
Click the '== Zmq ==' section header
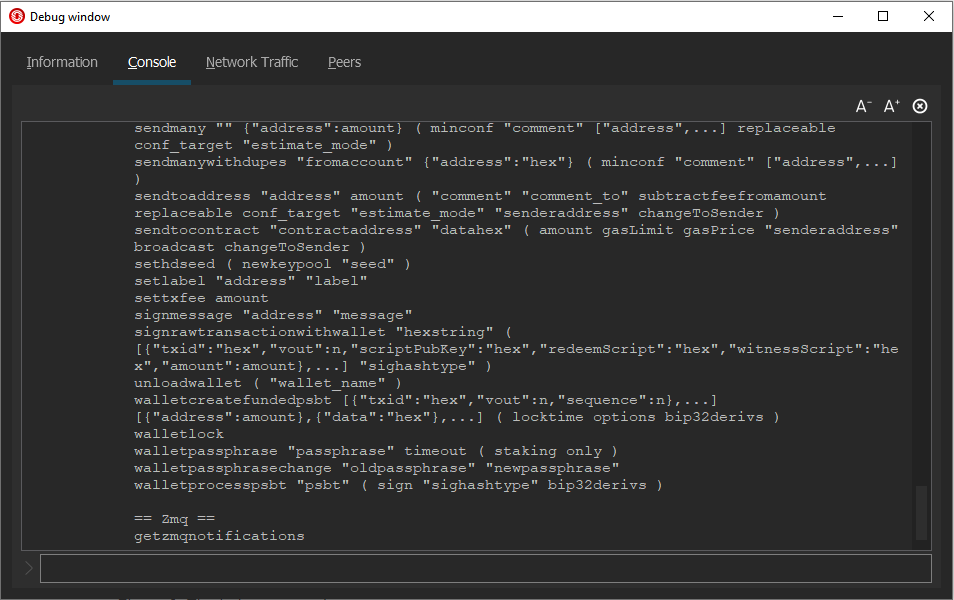pos(175,519)
